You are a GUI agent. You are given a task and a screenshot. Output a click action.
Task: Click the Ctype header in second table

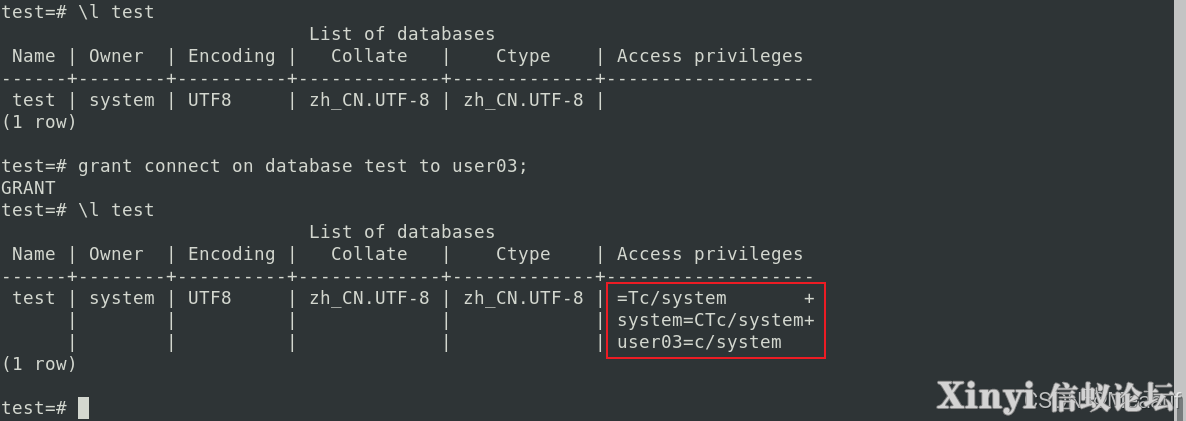coord(523,255)
